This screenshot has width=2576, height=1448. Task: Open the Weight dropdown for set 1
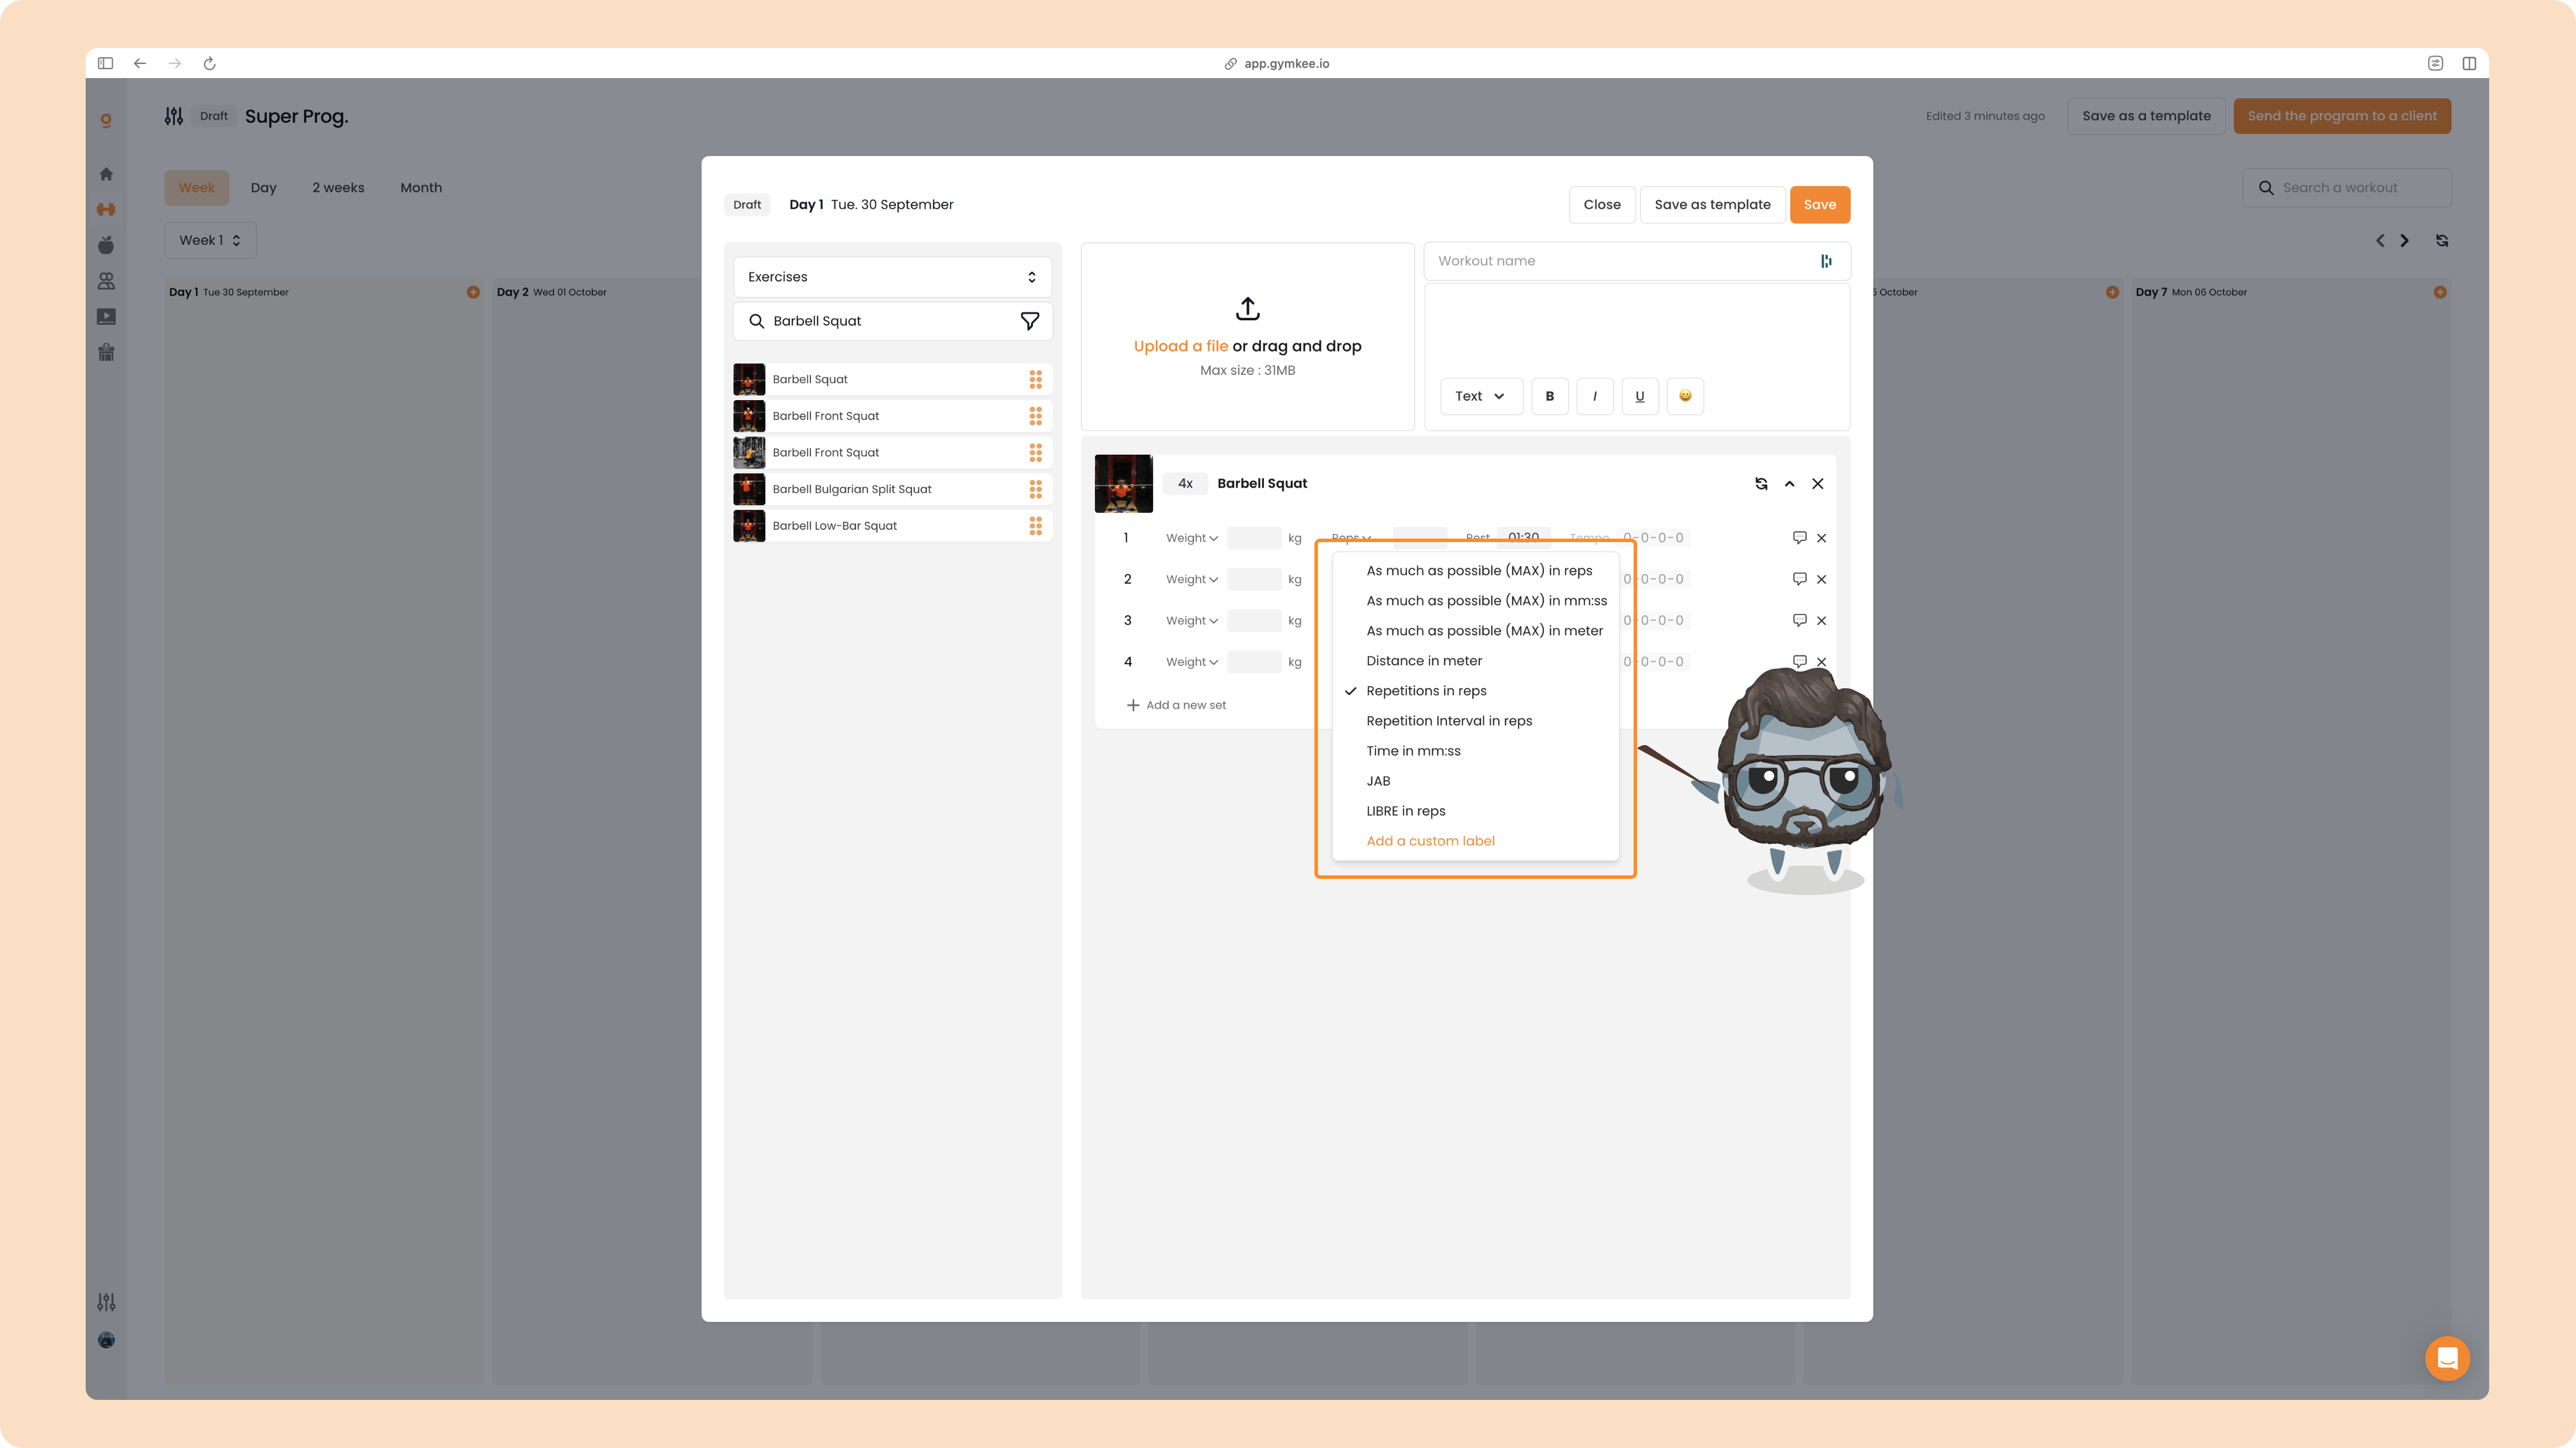[x=1191, y=538]
